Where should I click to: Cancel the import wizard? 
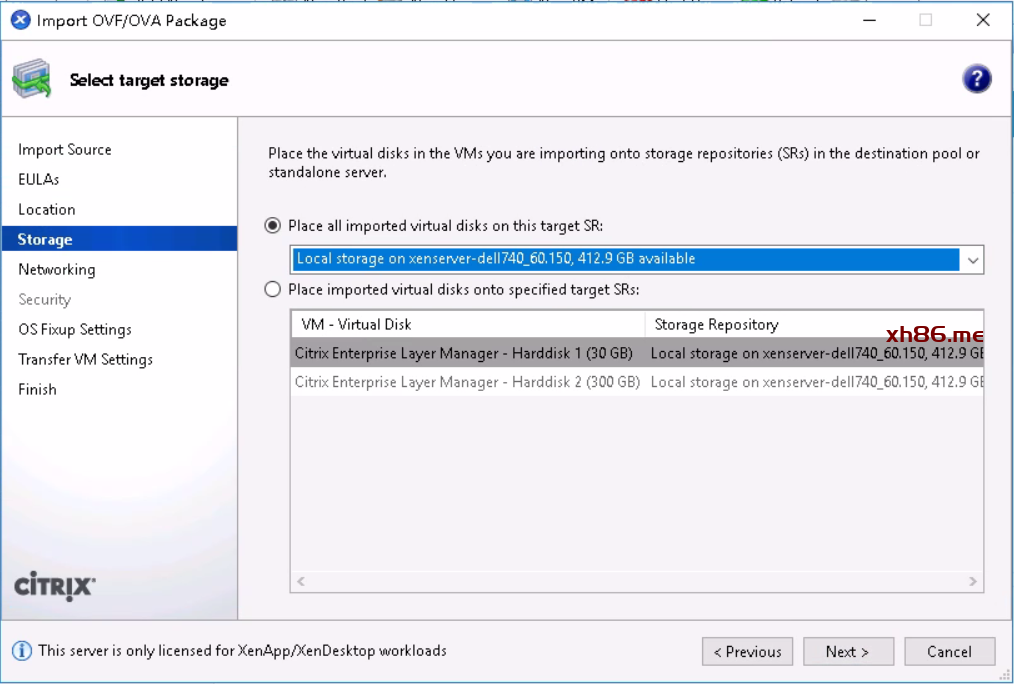click(x=949, y=652)
